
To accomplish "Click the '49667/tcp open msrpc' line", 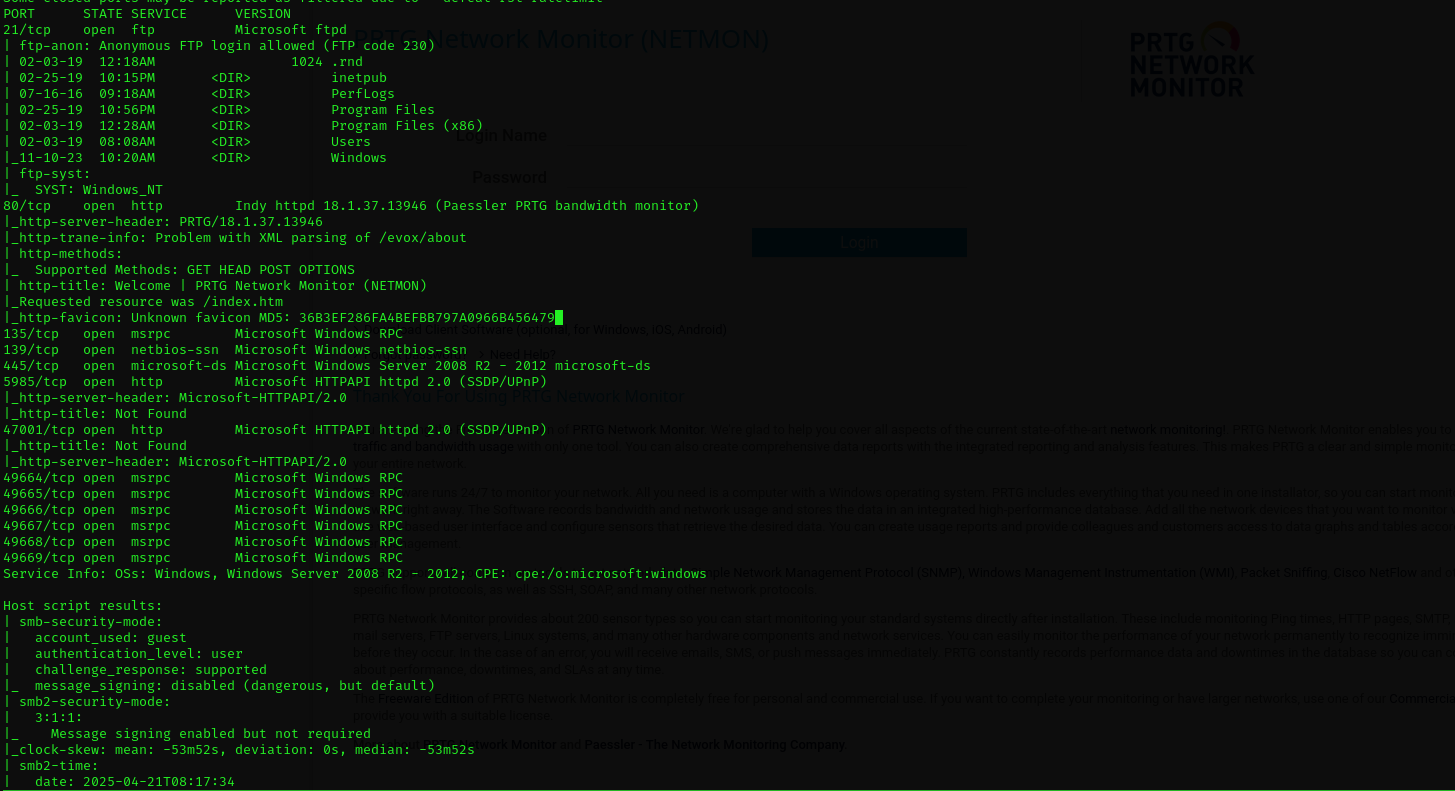I will pos(203,526).
